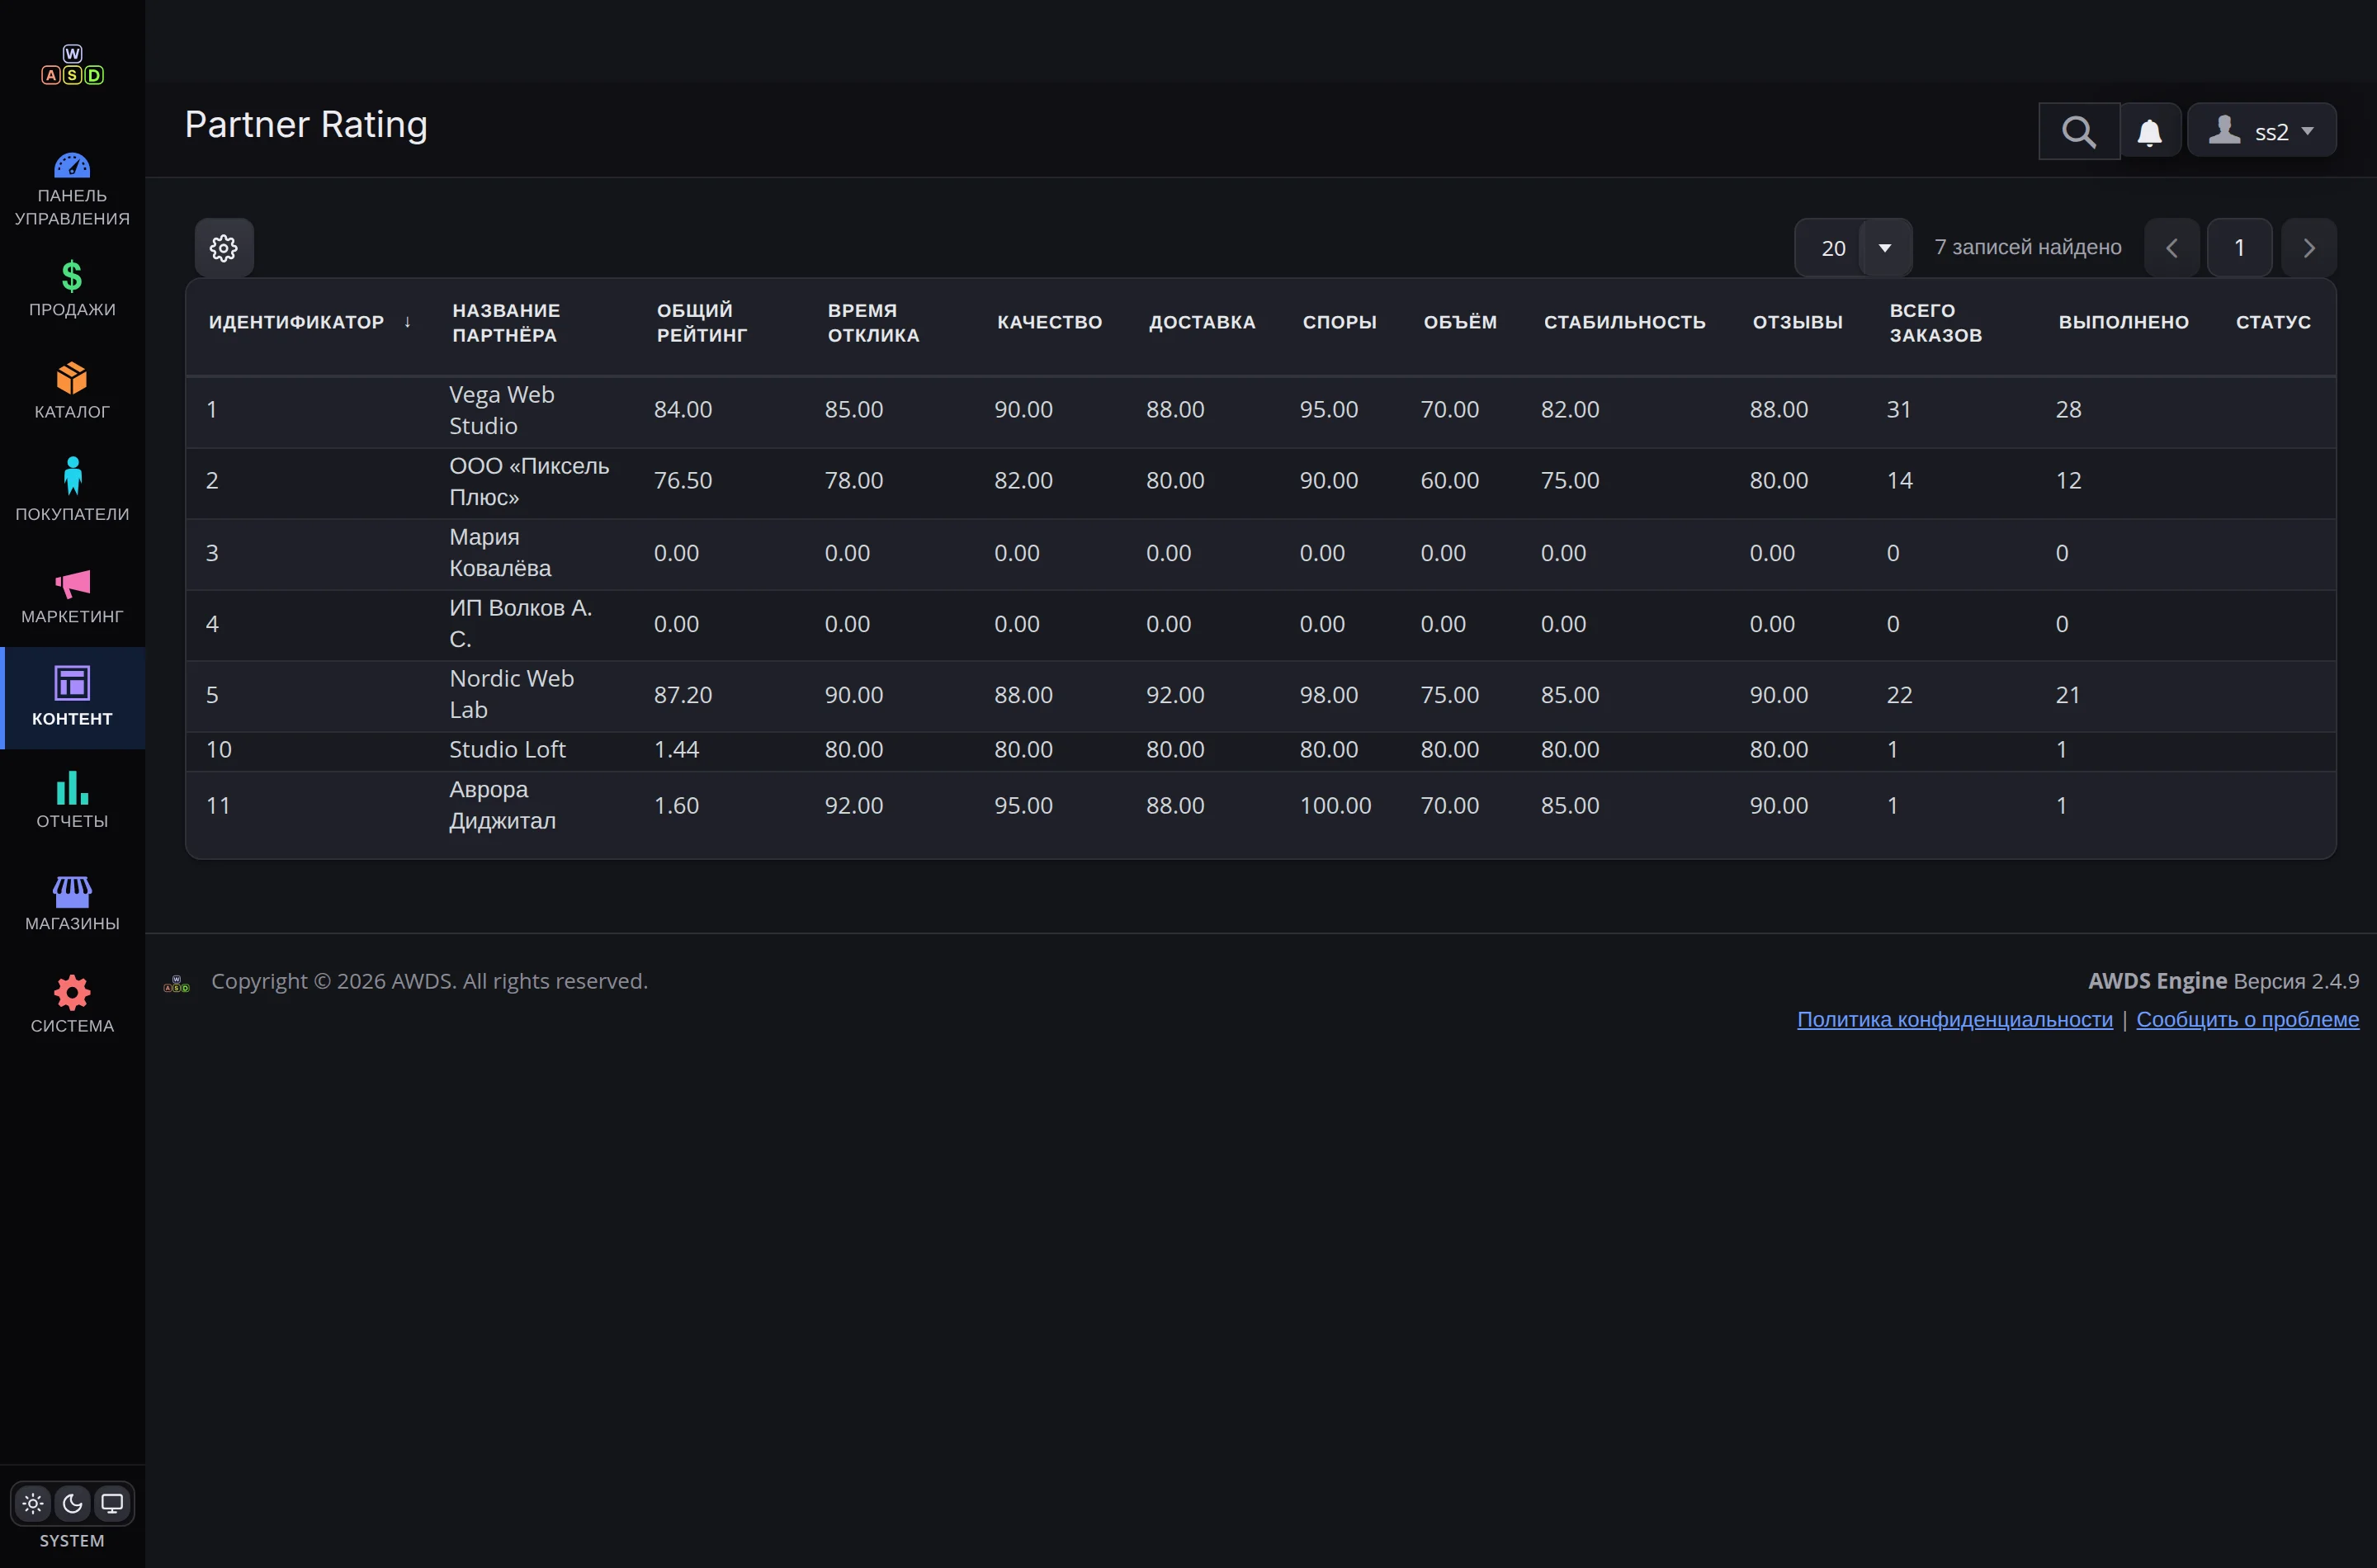2377x1568 pixels.
Task: Open the Панель управления dashboard section
Action: [72, 190]
